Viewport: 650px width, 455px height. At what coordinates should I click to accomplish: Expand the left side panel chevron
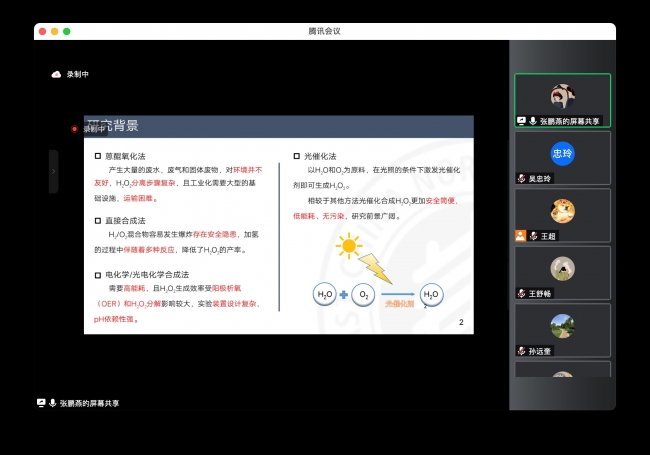(54, 171)
